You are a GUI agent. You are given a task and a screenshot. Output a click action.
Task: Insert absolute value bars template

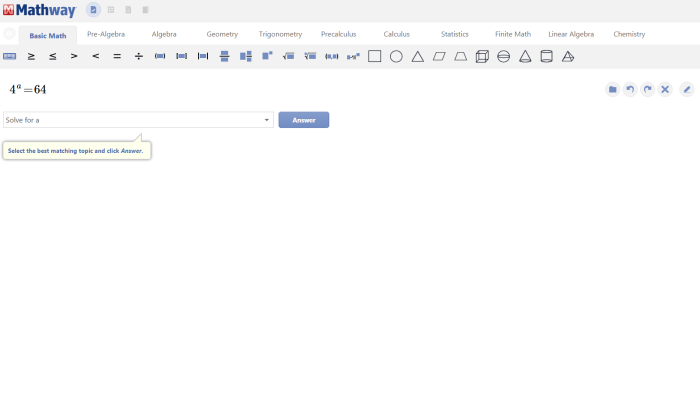click(203, 56)
